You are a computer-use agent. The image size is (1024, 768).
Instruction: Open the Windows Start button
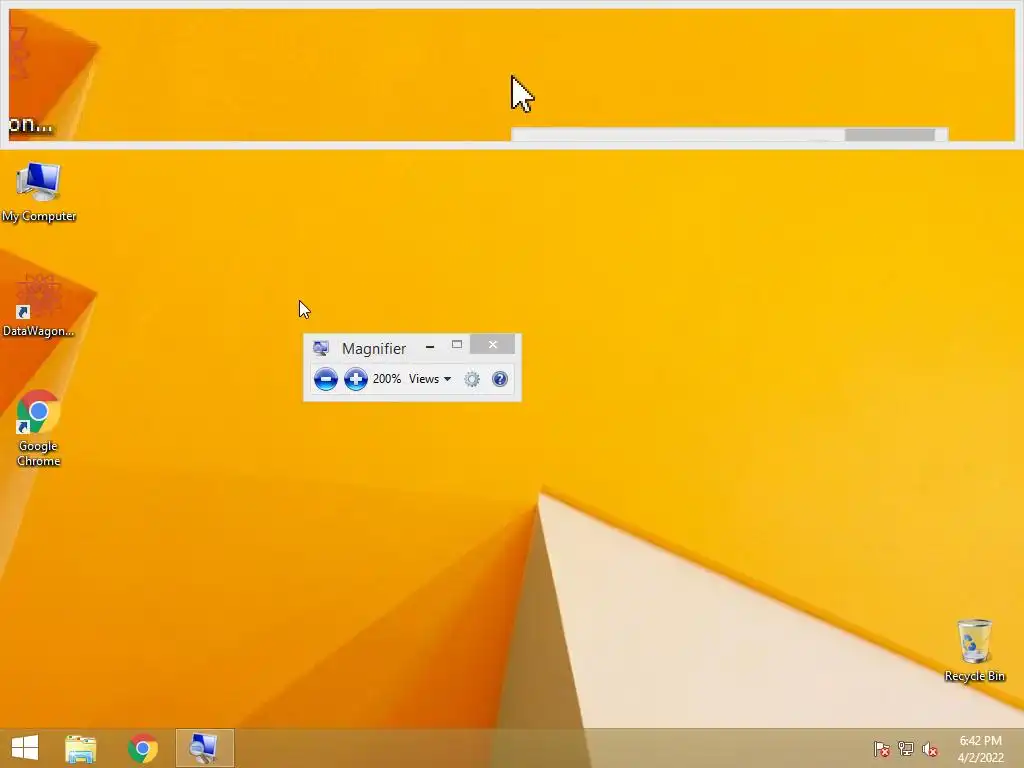tap(25, 748)
